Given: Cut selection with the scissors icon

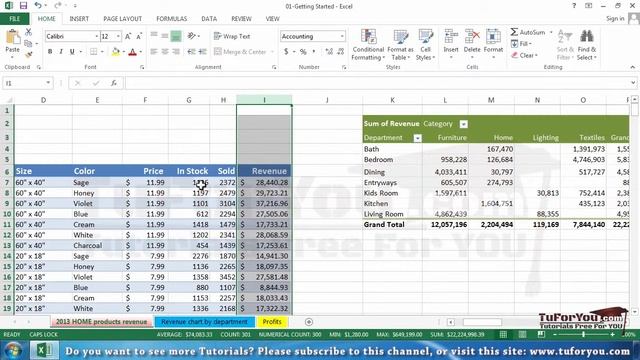Looking at the screenshot, I should pyautogui.click(x=28, y=32).
